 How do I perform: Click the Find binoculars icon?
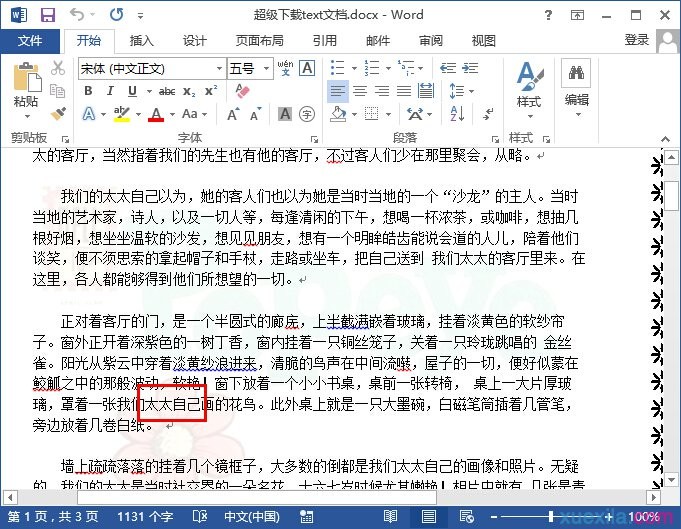click(576, 73)
